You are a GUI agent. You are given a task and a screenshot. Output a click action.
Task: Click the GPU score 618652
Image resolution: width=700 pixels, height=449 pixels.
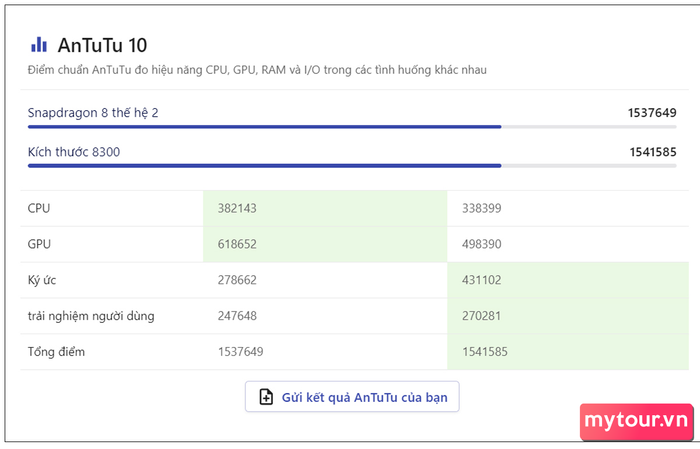pyautogui.click(x=237, y=244)
